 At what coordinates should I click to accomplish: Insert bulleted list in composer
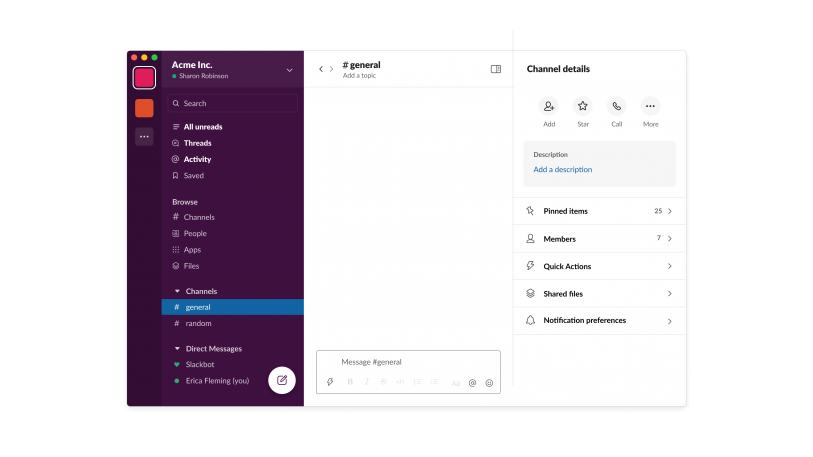coord(434,382)
